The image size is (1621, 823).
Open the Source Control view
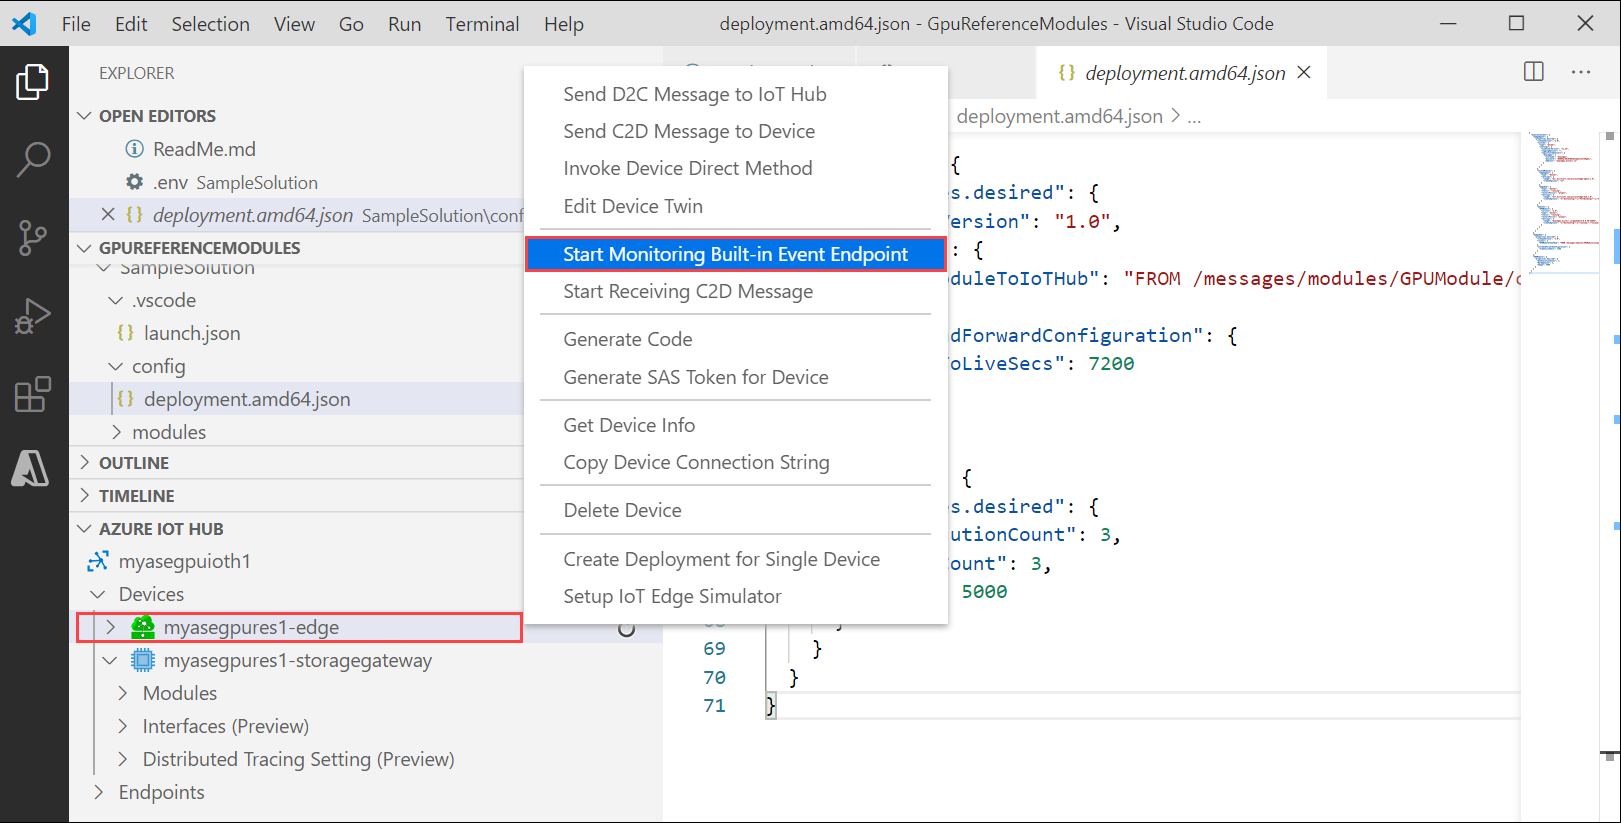[32, 238]
